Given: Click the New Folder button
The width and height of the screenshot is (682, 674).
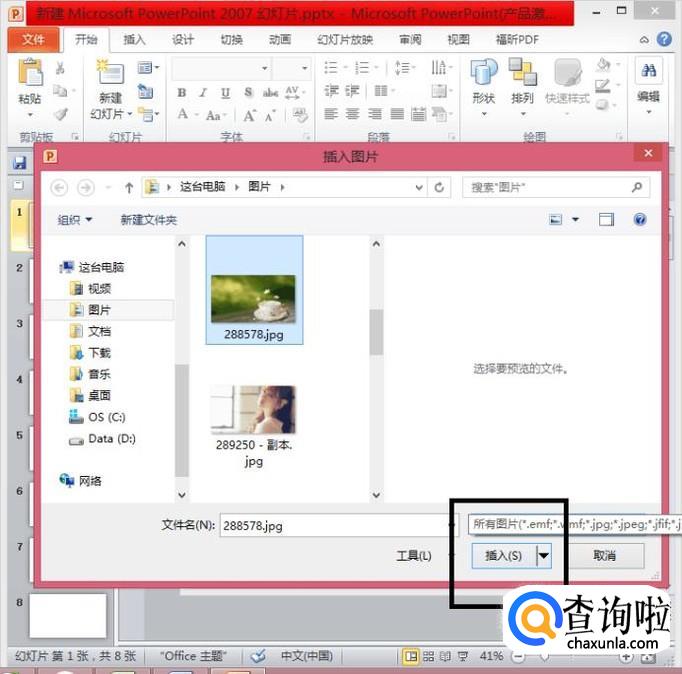Looking at the screenshot, I should coord(148,220).
